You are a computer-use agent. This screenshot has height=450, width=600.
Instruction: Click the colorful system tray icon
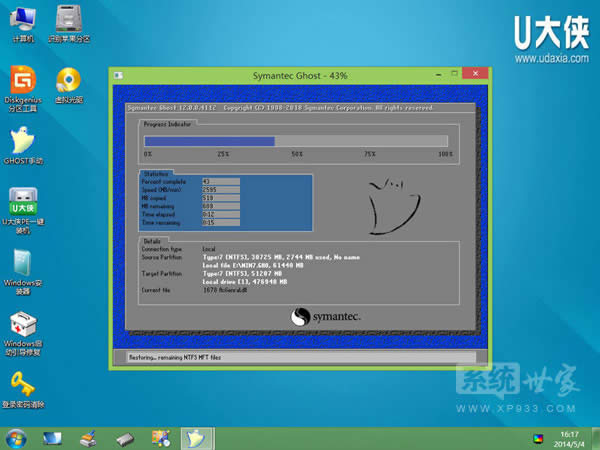pos(540,438)
